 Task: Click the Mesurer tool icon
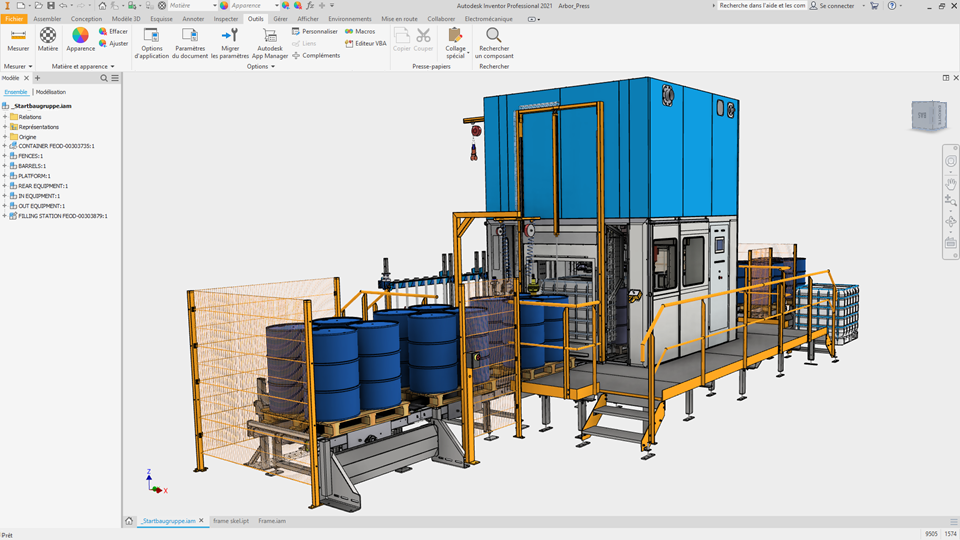pos(18,36)
